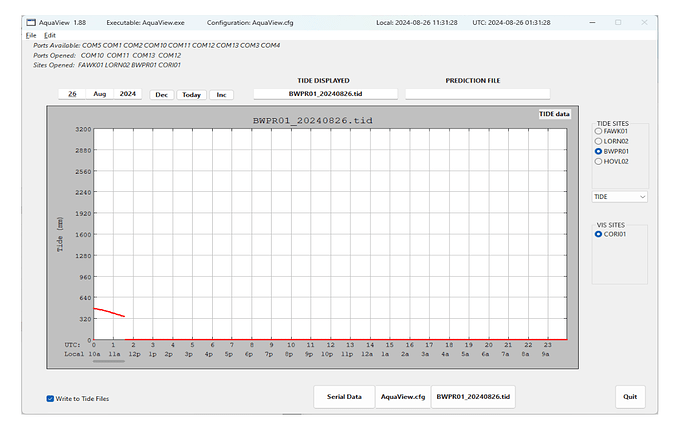This screenshot has height=443, width=690.
Task: Click the AquaView app icon in title bar
Action: tap(31, 22)
